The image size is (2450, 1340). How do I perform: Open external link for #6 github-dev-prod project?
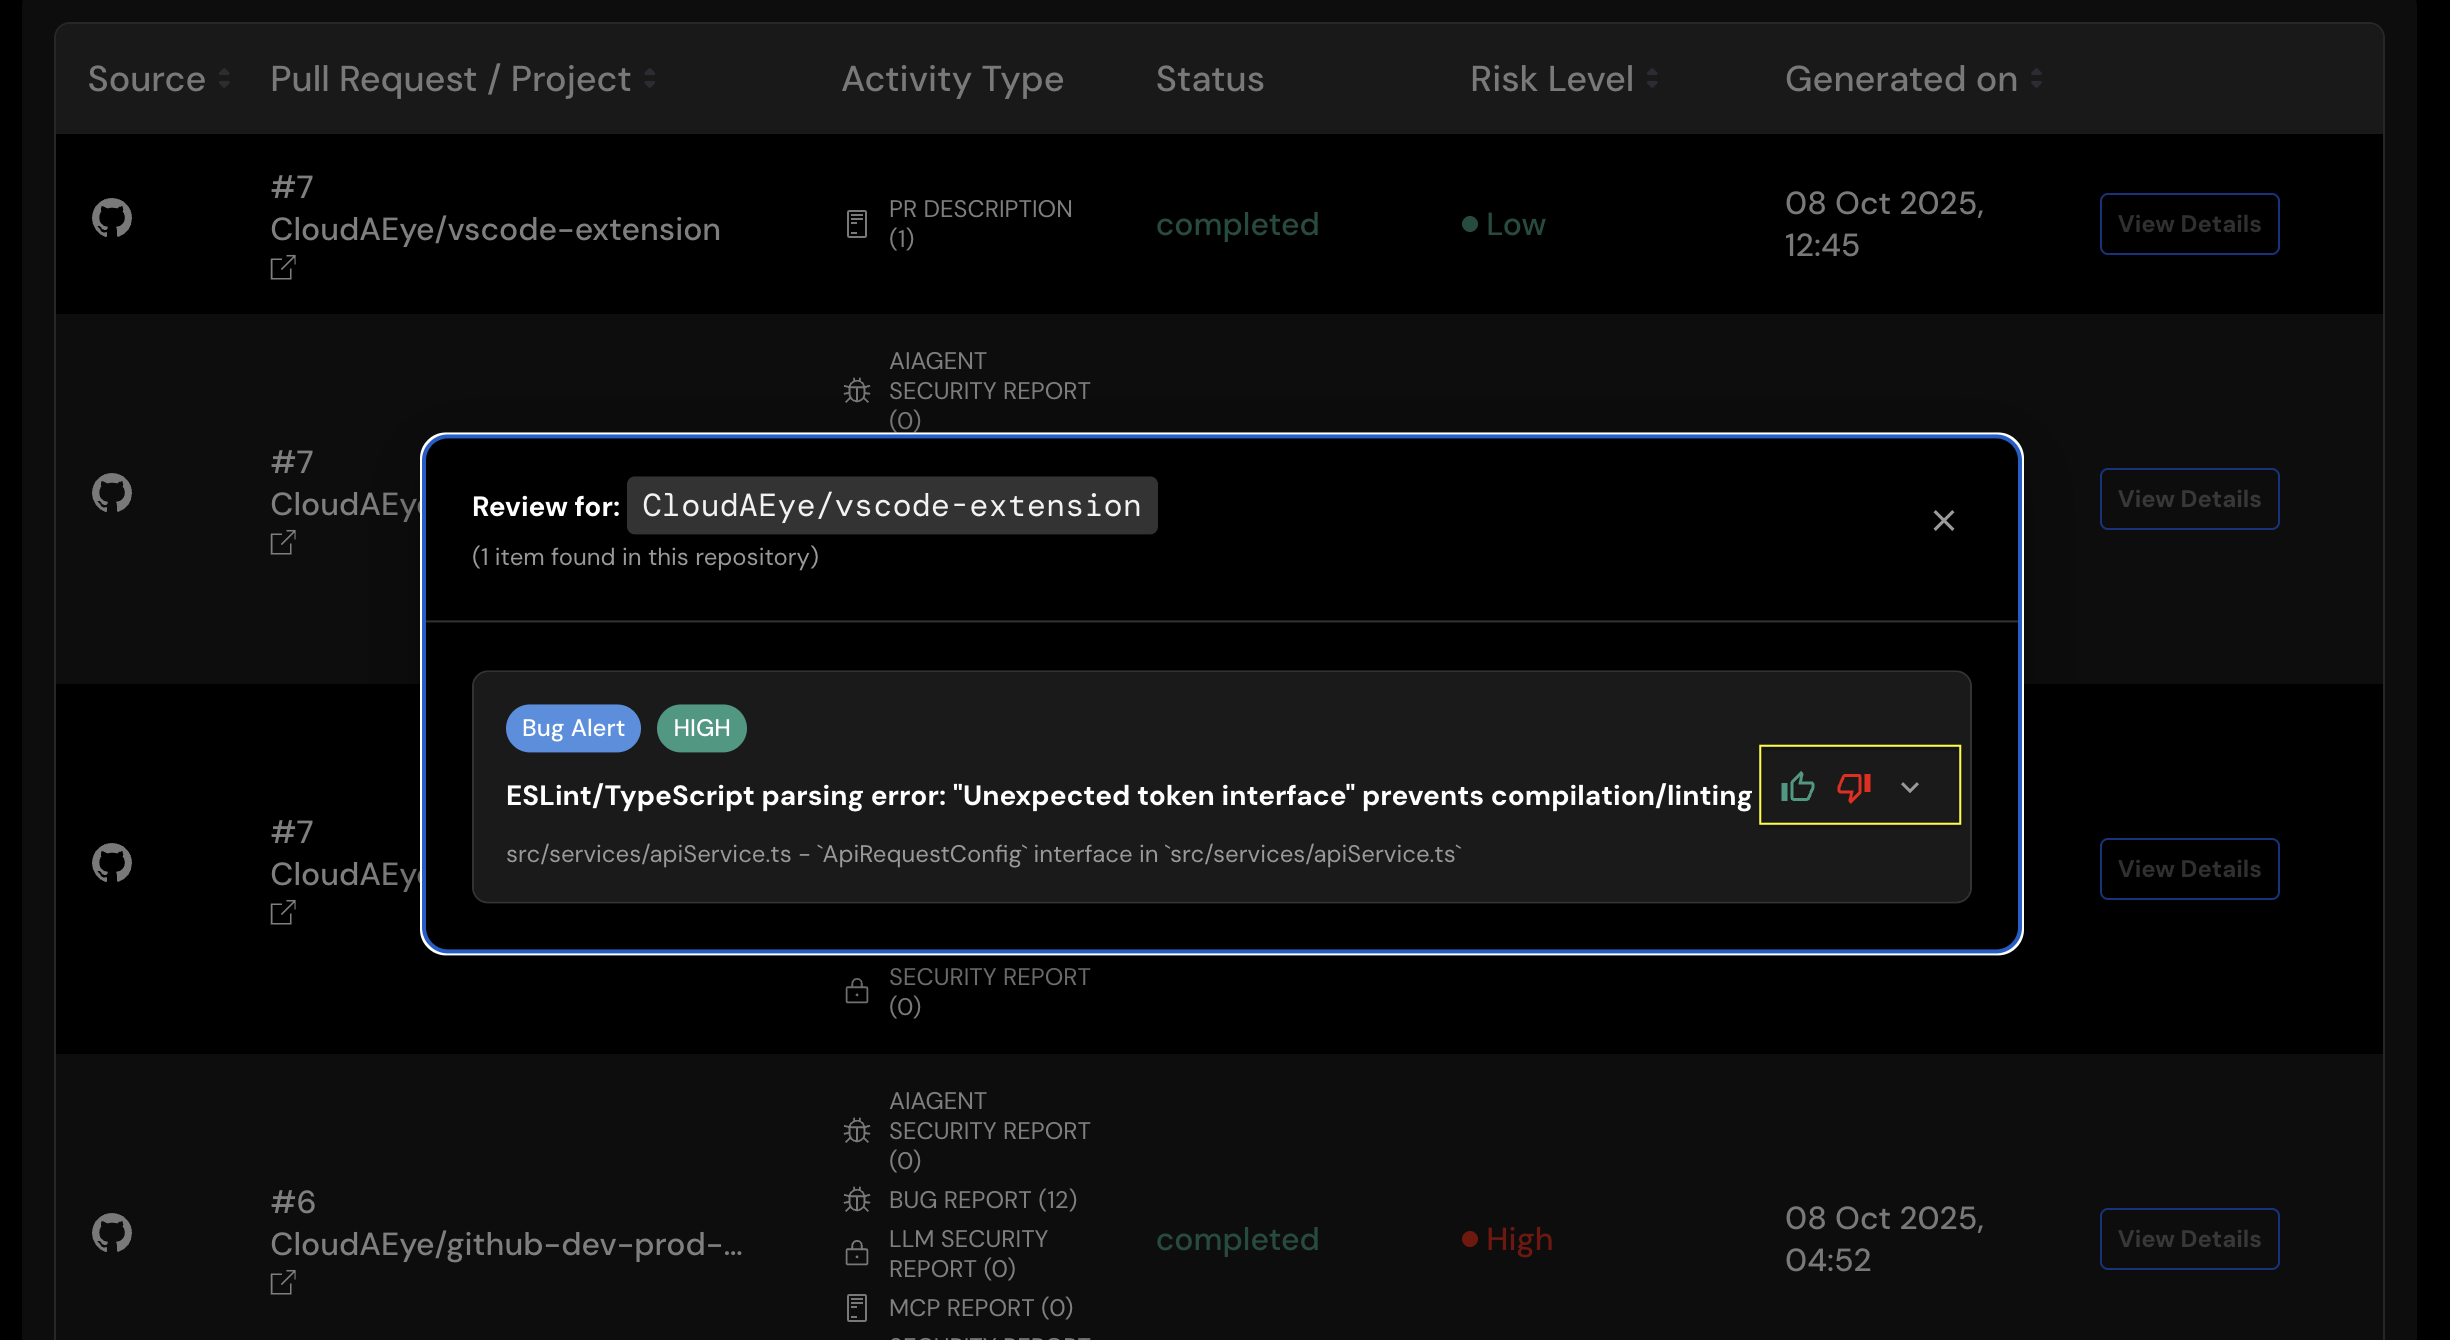coord(283,1283)
